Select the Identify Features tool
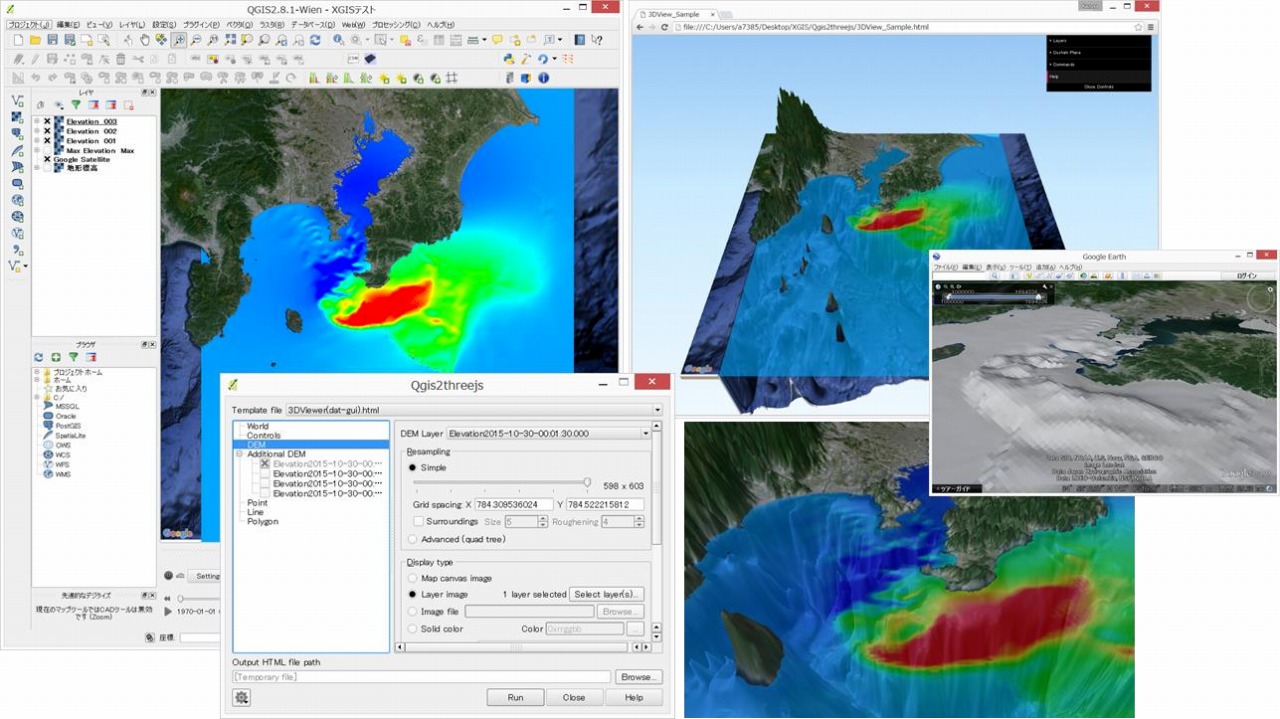1280x719 pixels. pos(339,40)
